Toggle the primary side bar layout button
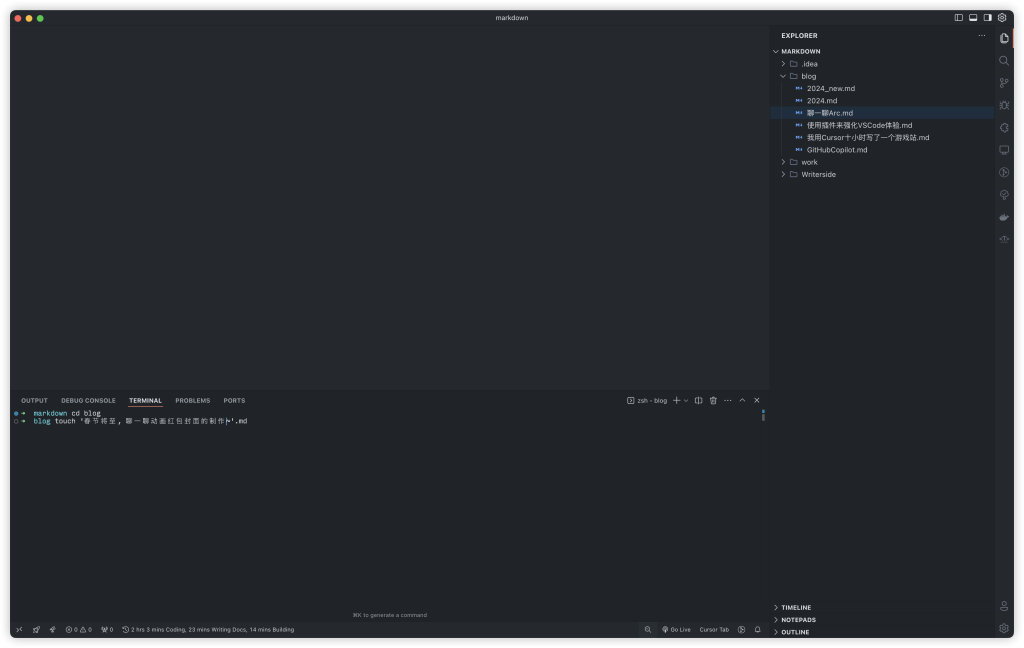1024x648 pixels. 958,18
